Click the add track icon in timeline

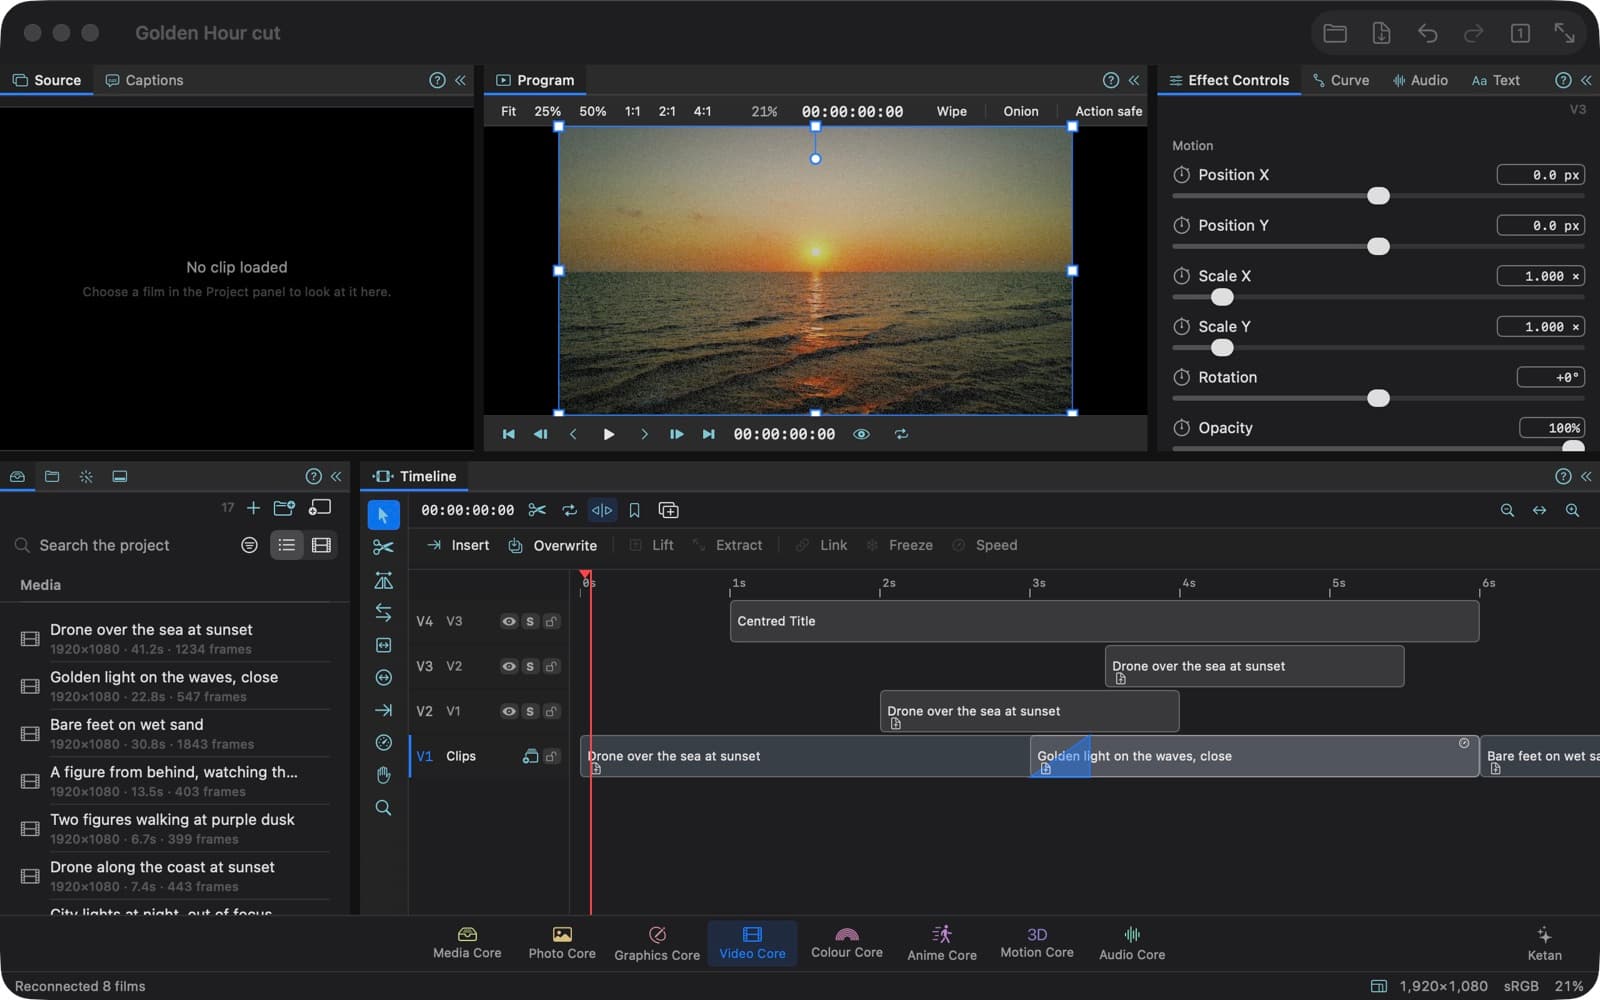[x=668, y=510]
